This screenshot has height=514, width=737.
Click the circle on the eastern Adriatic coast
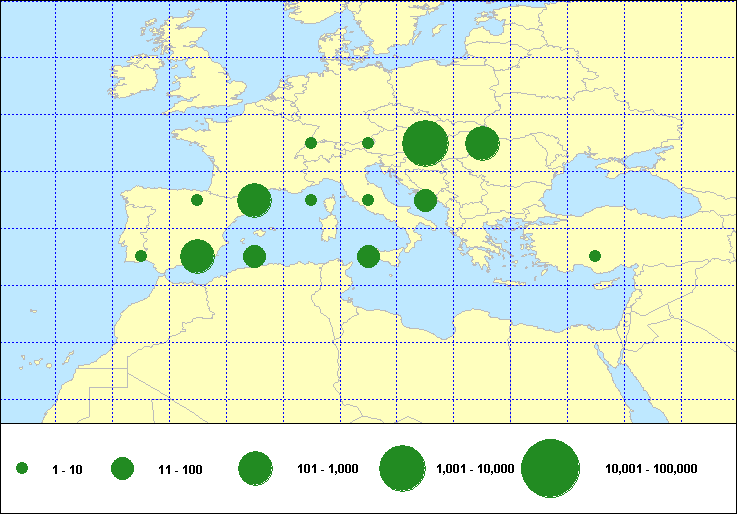(x=425, y=200)
